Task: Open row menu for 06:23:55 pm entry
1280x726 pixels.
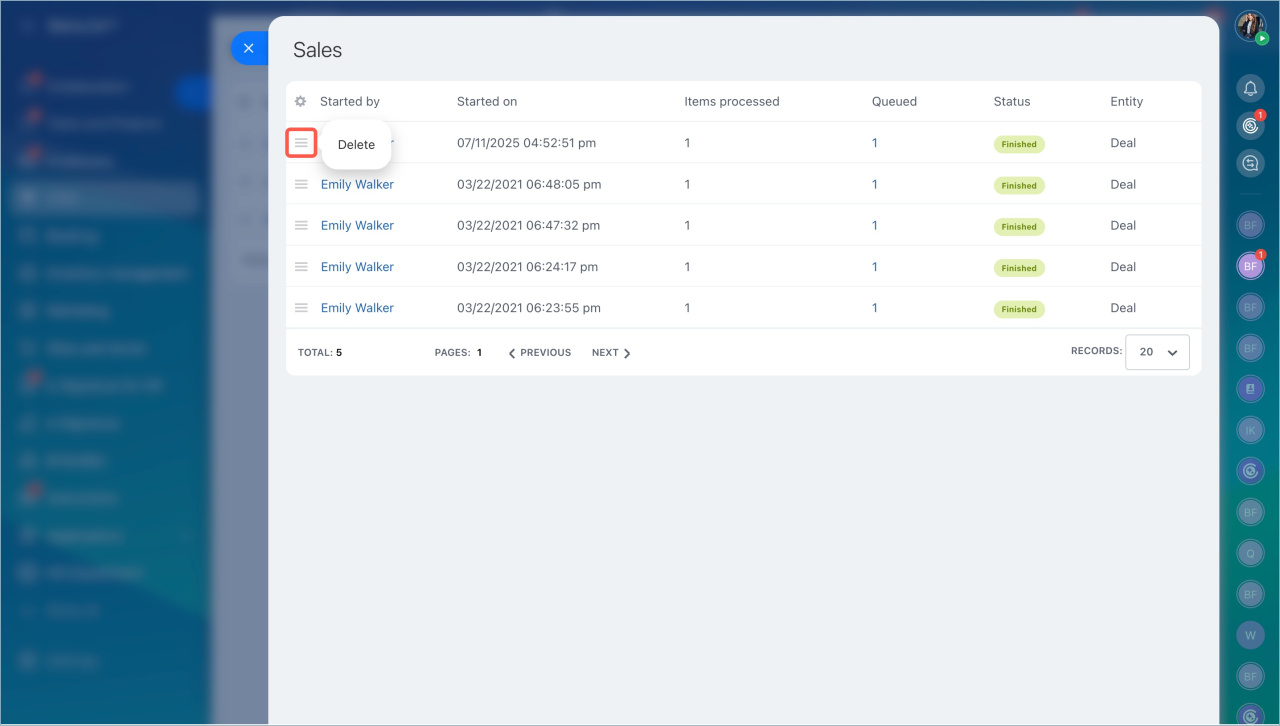Action: [301, 308]
